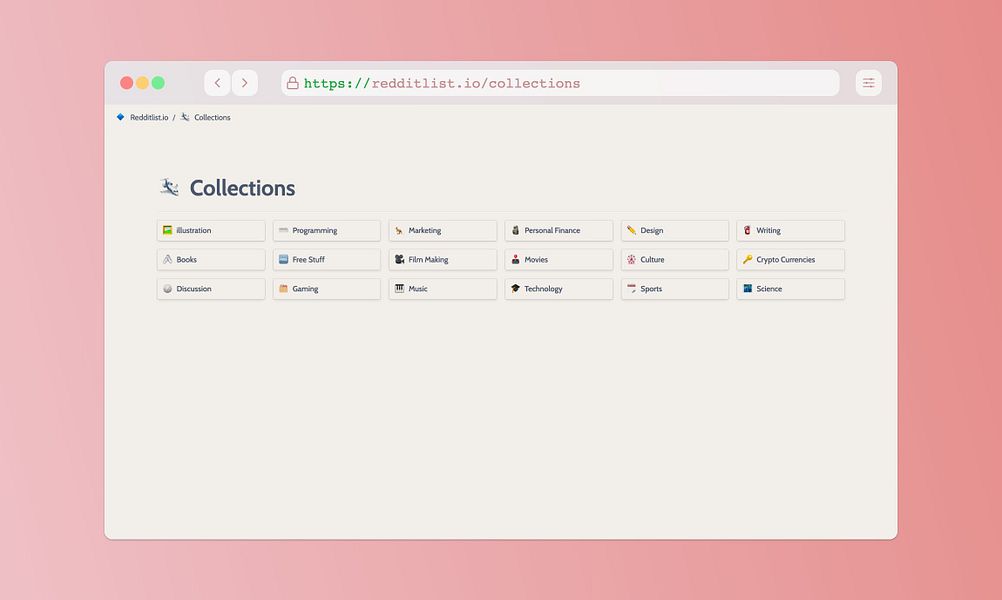Click the blue diamond Redditlist.io icon

click(x=120, y=117)
